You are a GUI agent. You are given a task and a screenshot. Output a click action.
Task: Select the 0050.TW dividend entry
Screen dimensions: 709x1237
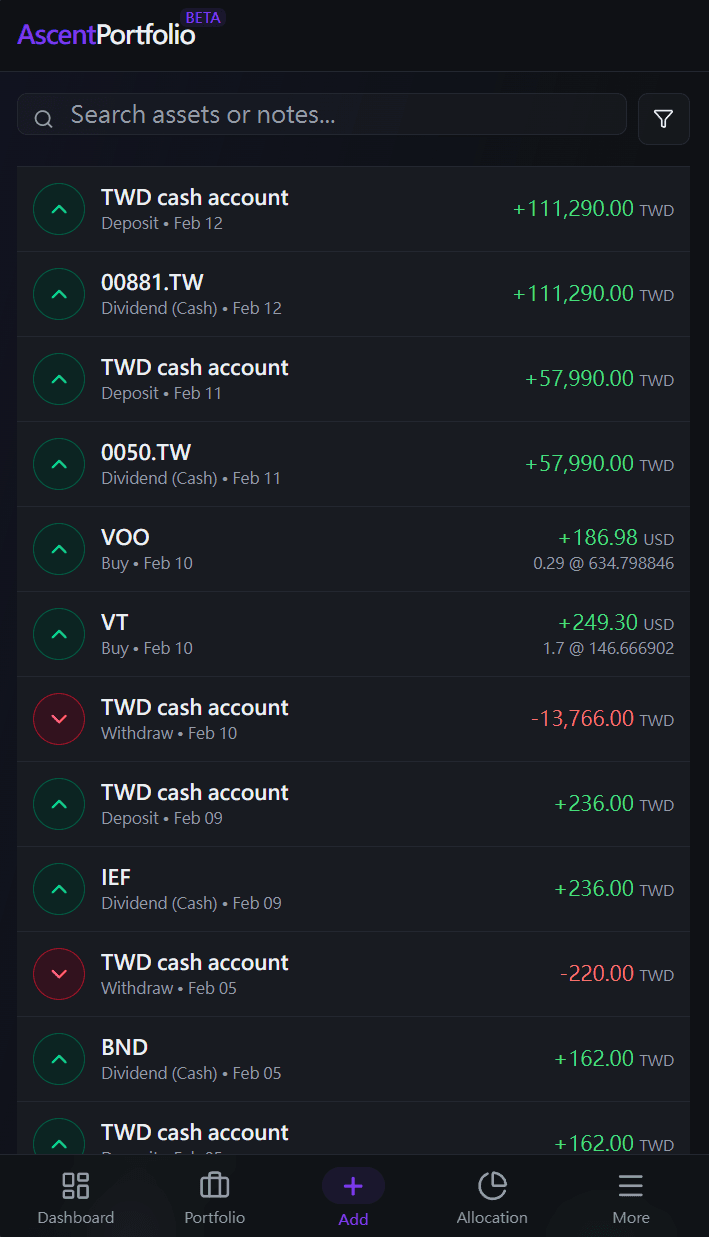point(353,464)
